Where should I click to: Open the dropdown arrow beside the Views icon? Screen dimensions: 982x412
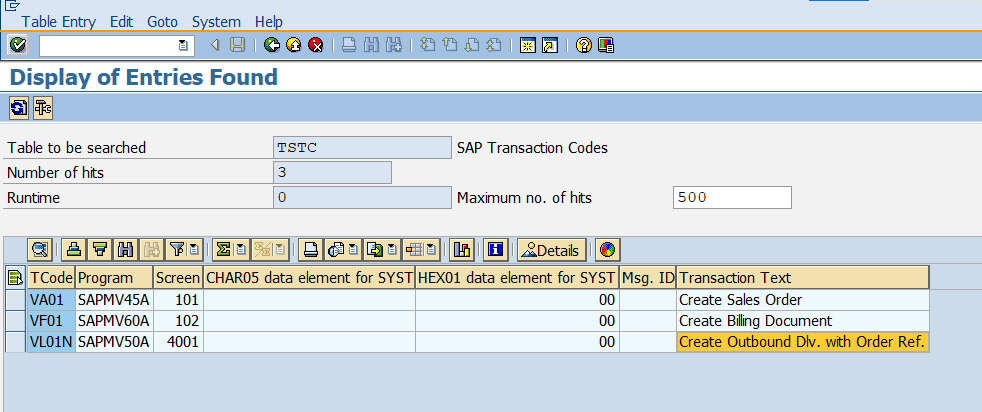point(354,250)
